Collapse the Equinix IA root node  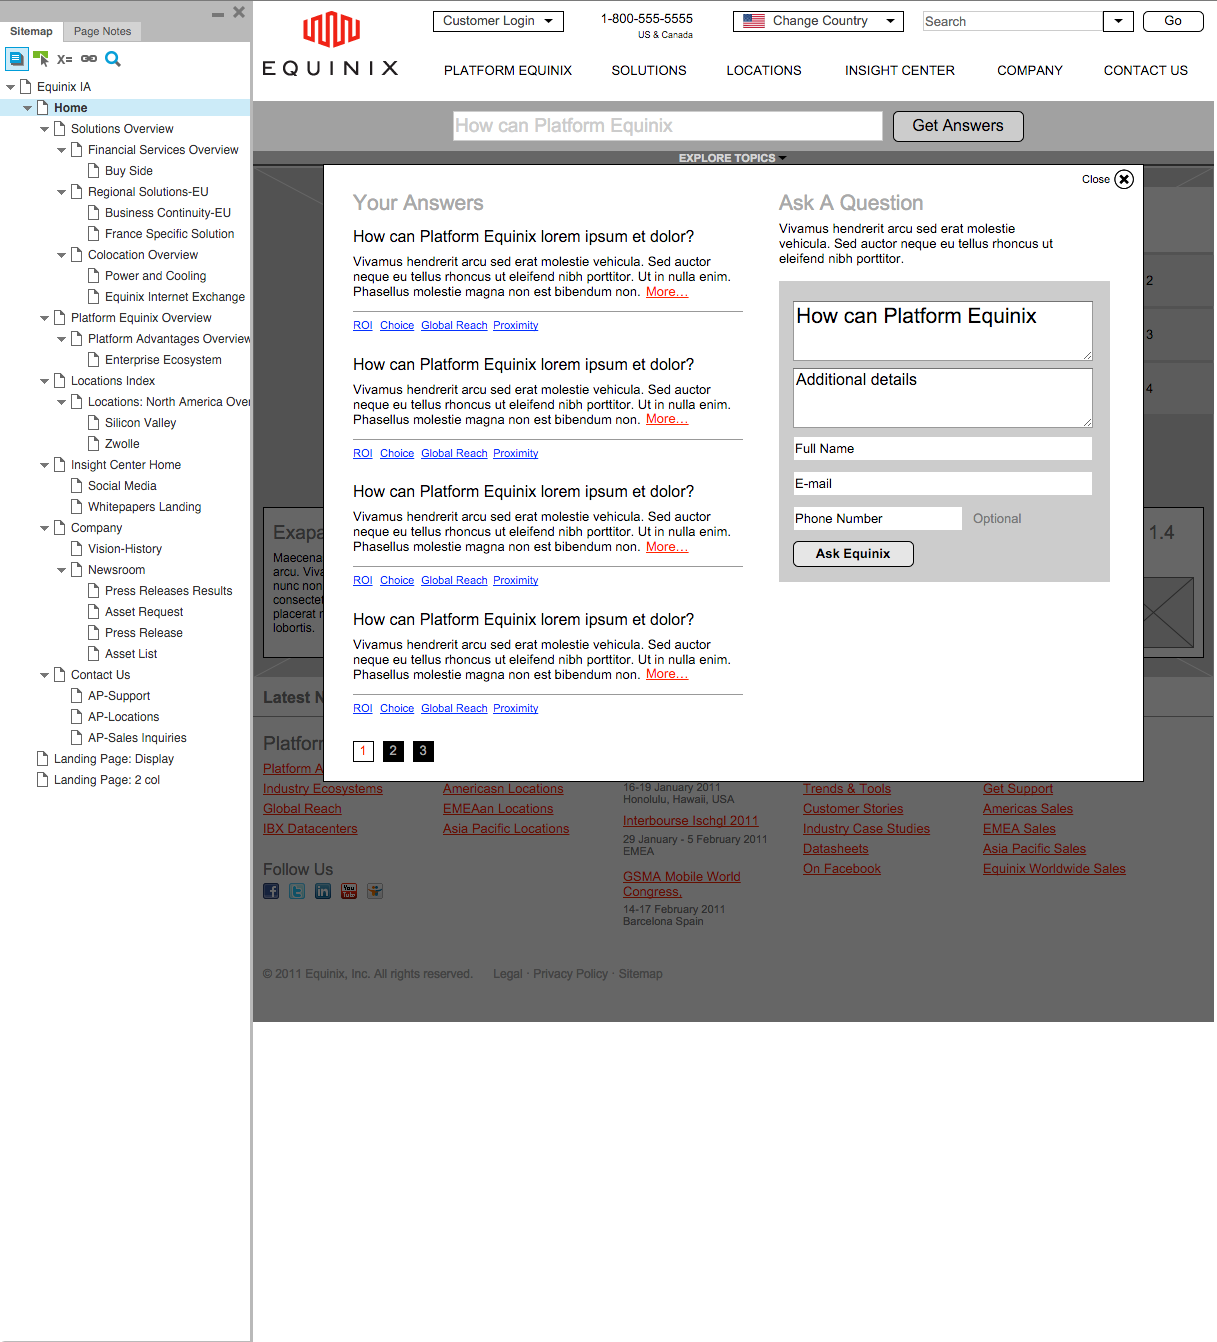10,87
